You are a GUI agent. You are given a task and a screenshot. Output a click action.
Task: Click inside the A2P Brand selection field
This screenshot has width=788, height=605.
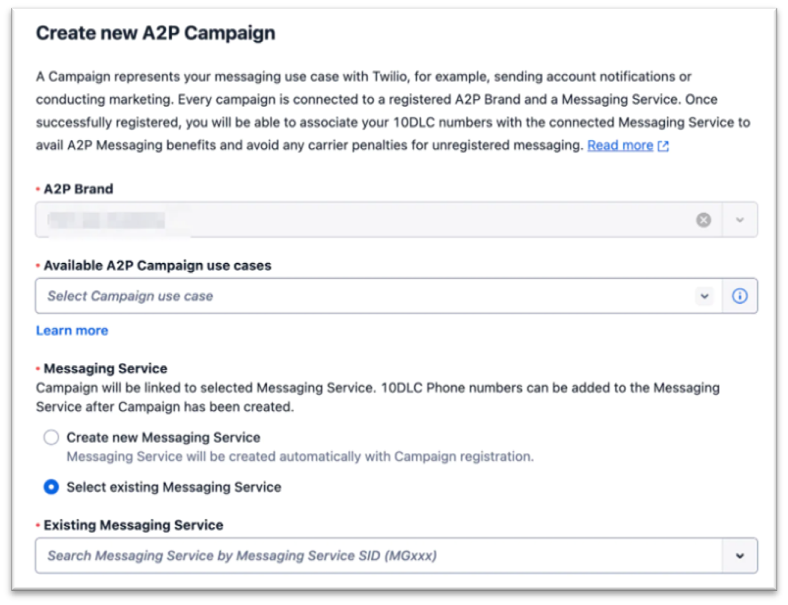click(360, 220)
